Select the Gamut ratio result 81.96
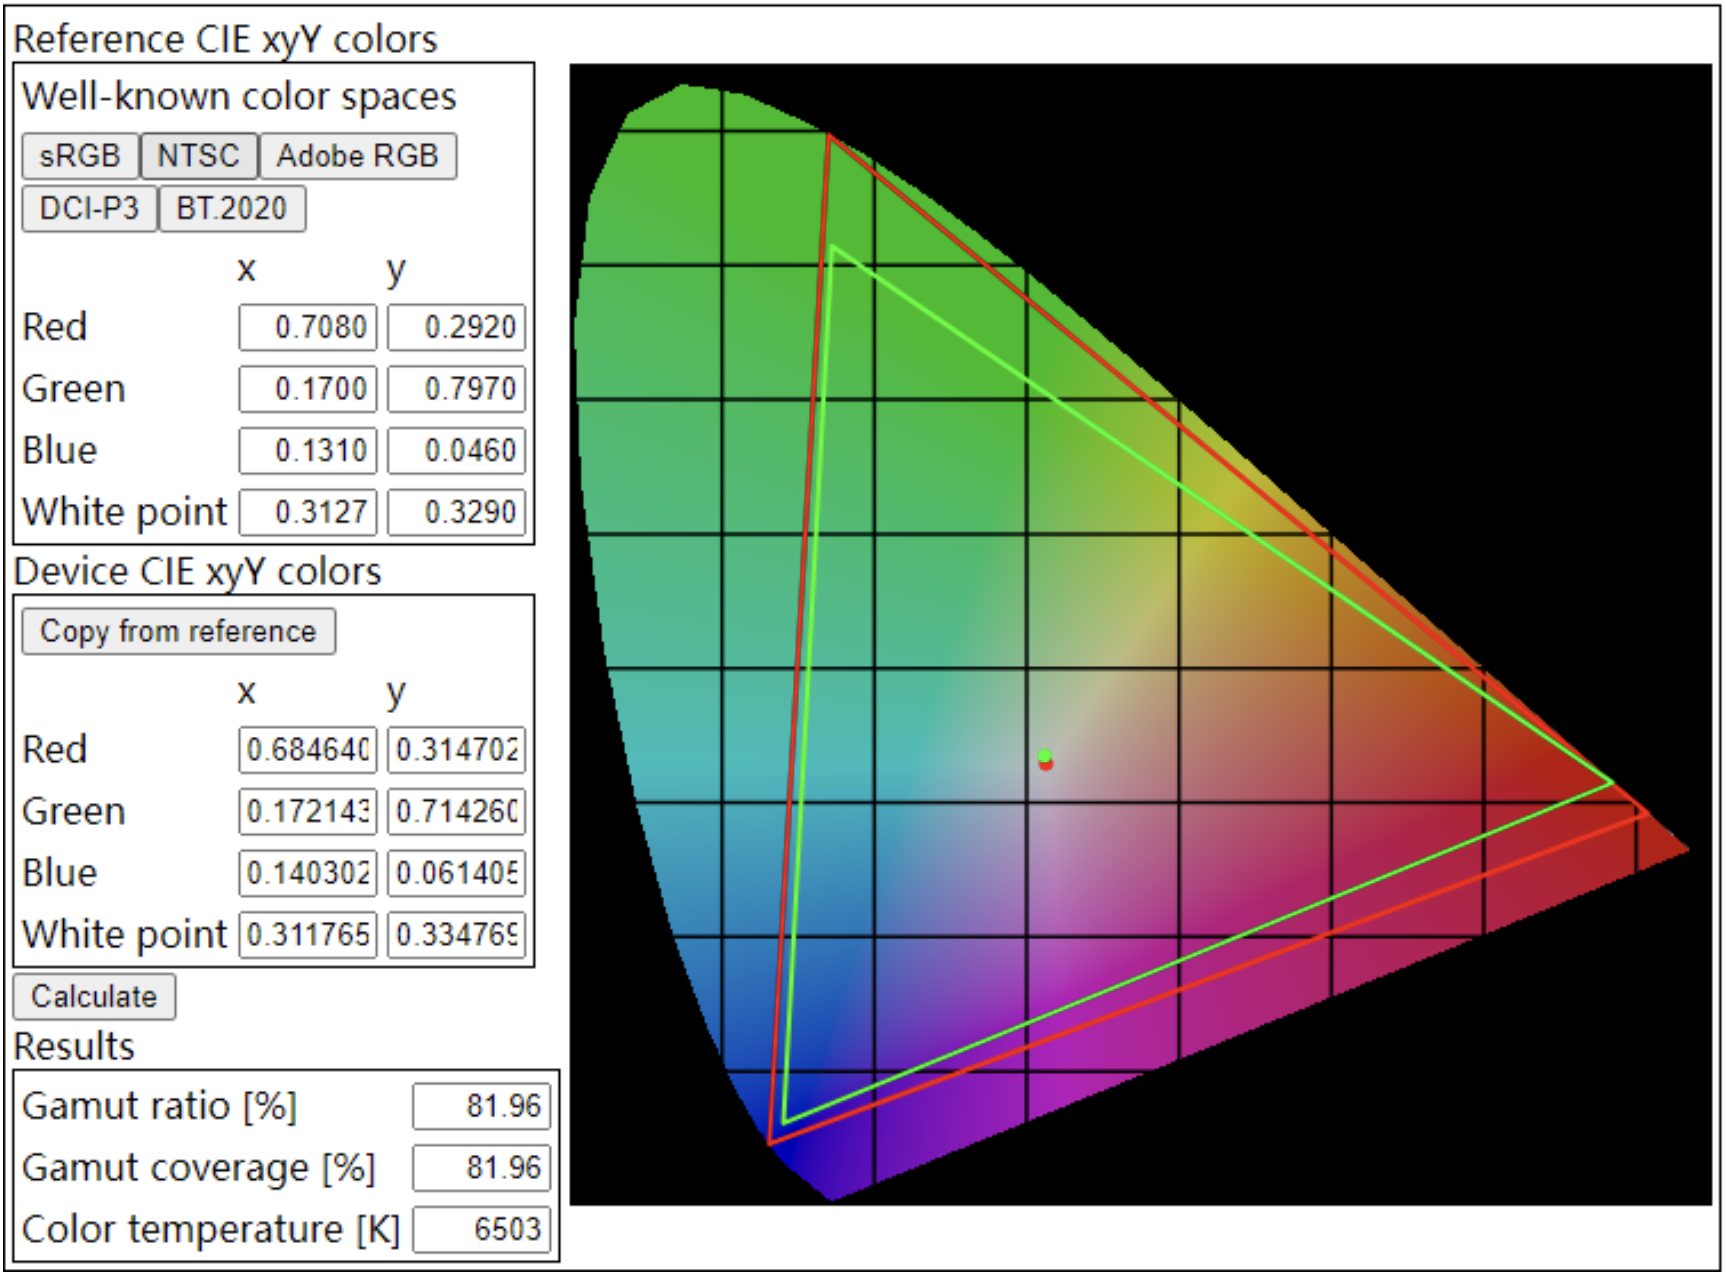 click(482, 1107)
